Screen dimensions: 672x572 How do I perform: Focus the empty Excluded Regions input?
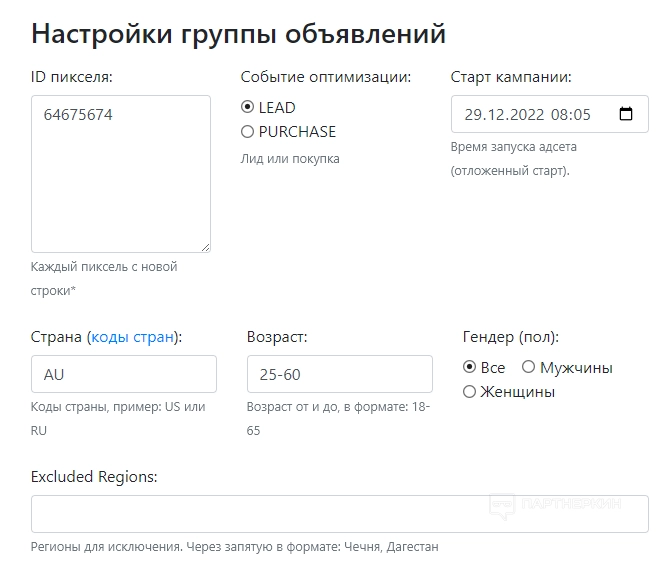coord(340,514)
